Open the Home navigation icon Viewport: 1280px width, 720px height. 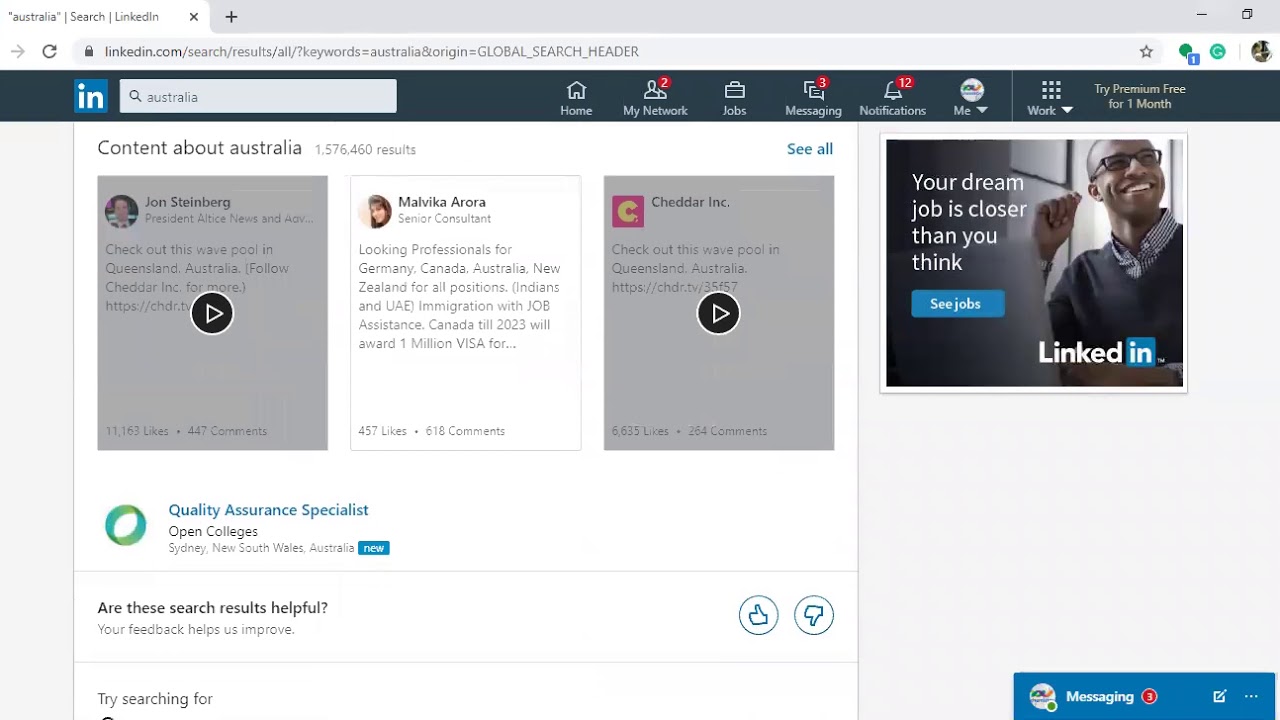pos(576,98)
